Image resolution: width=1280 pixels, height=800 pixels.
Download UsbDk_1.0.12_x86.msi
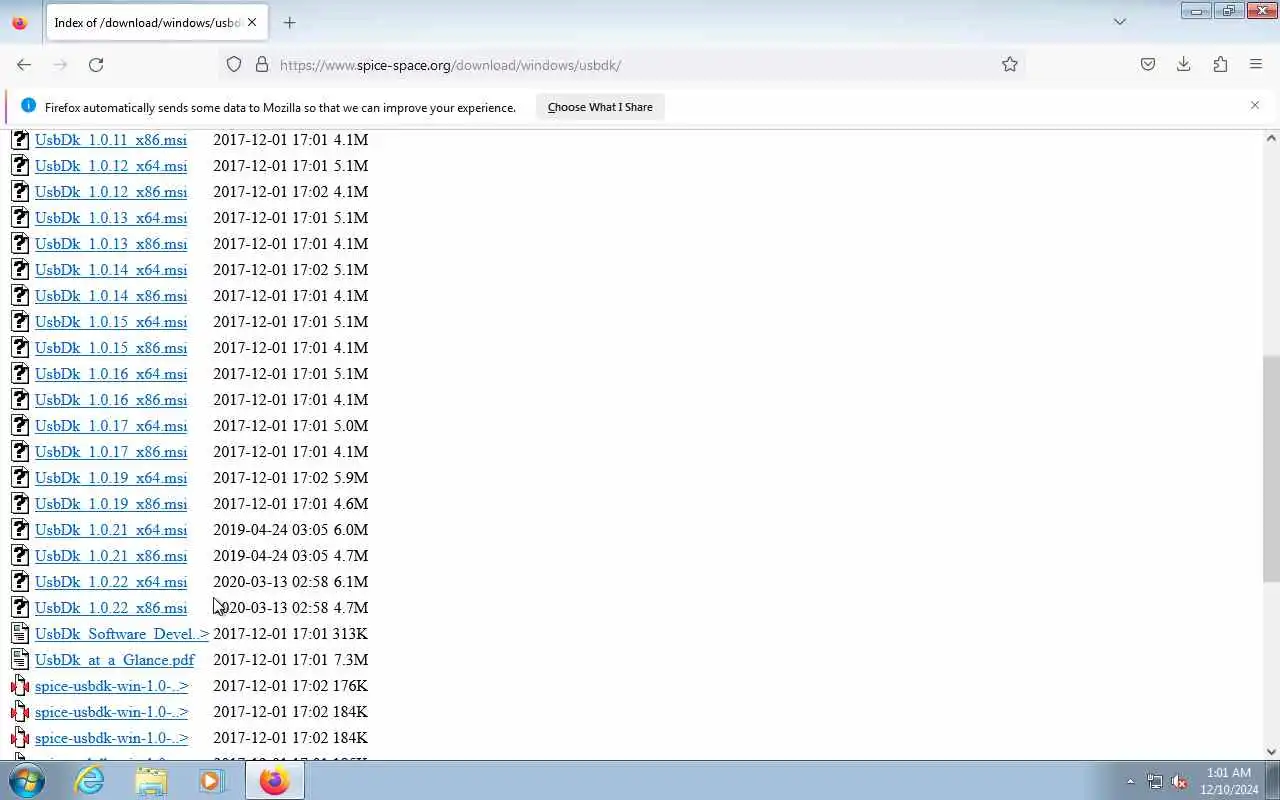pos(111,192)
